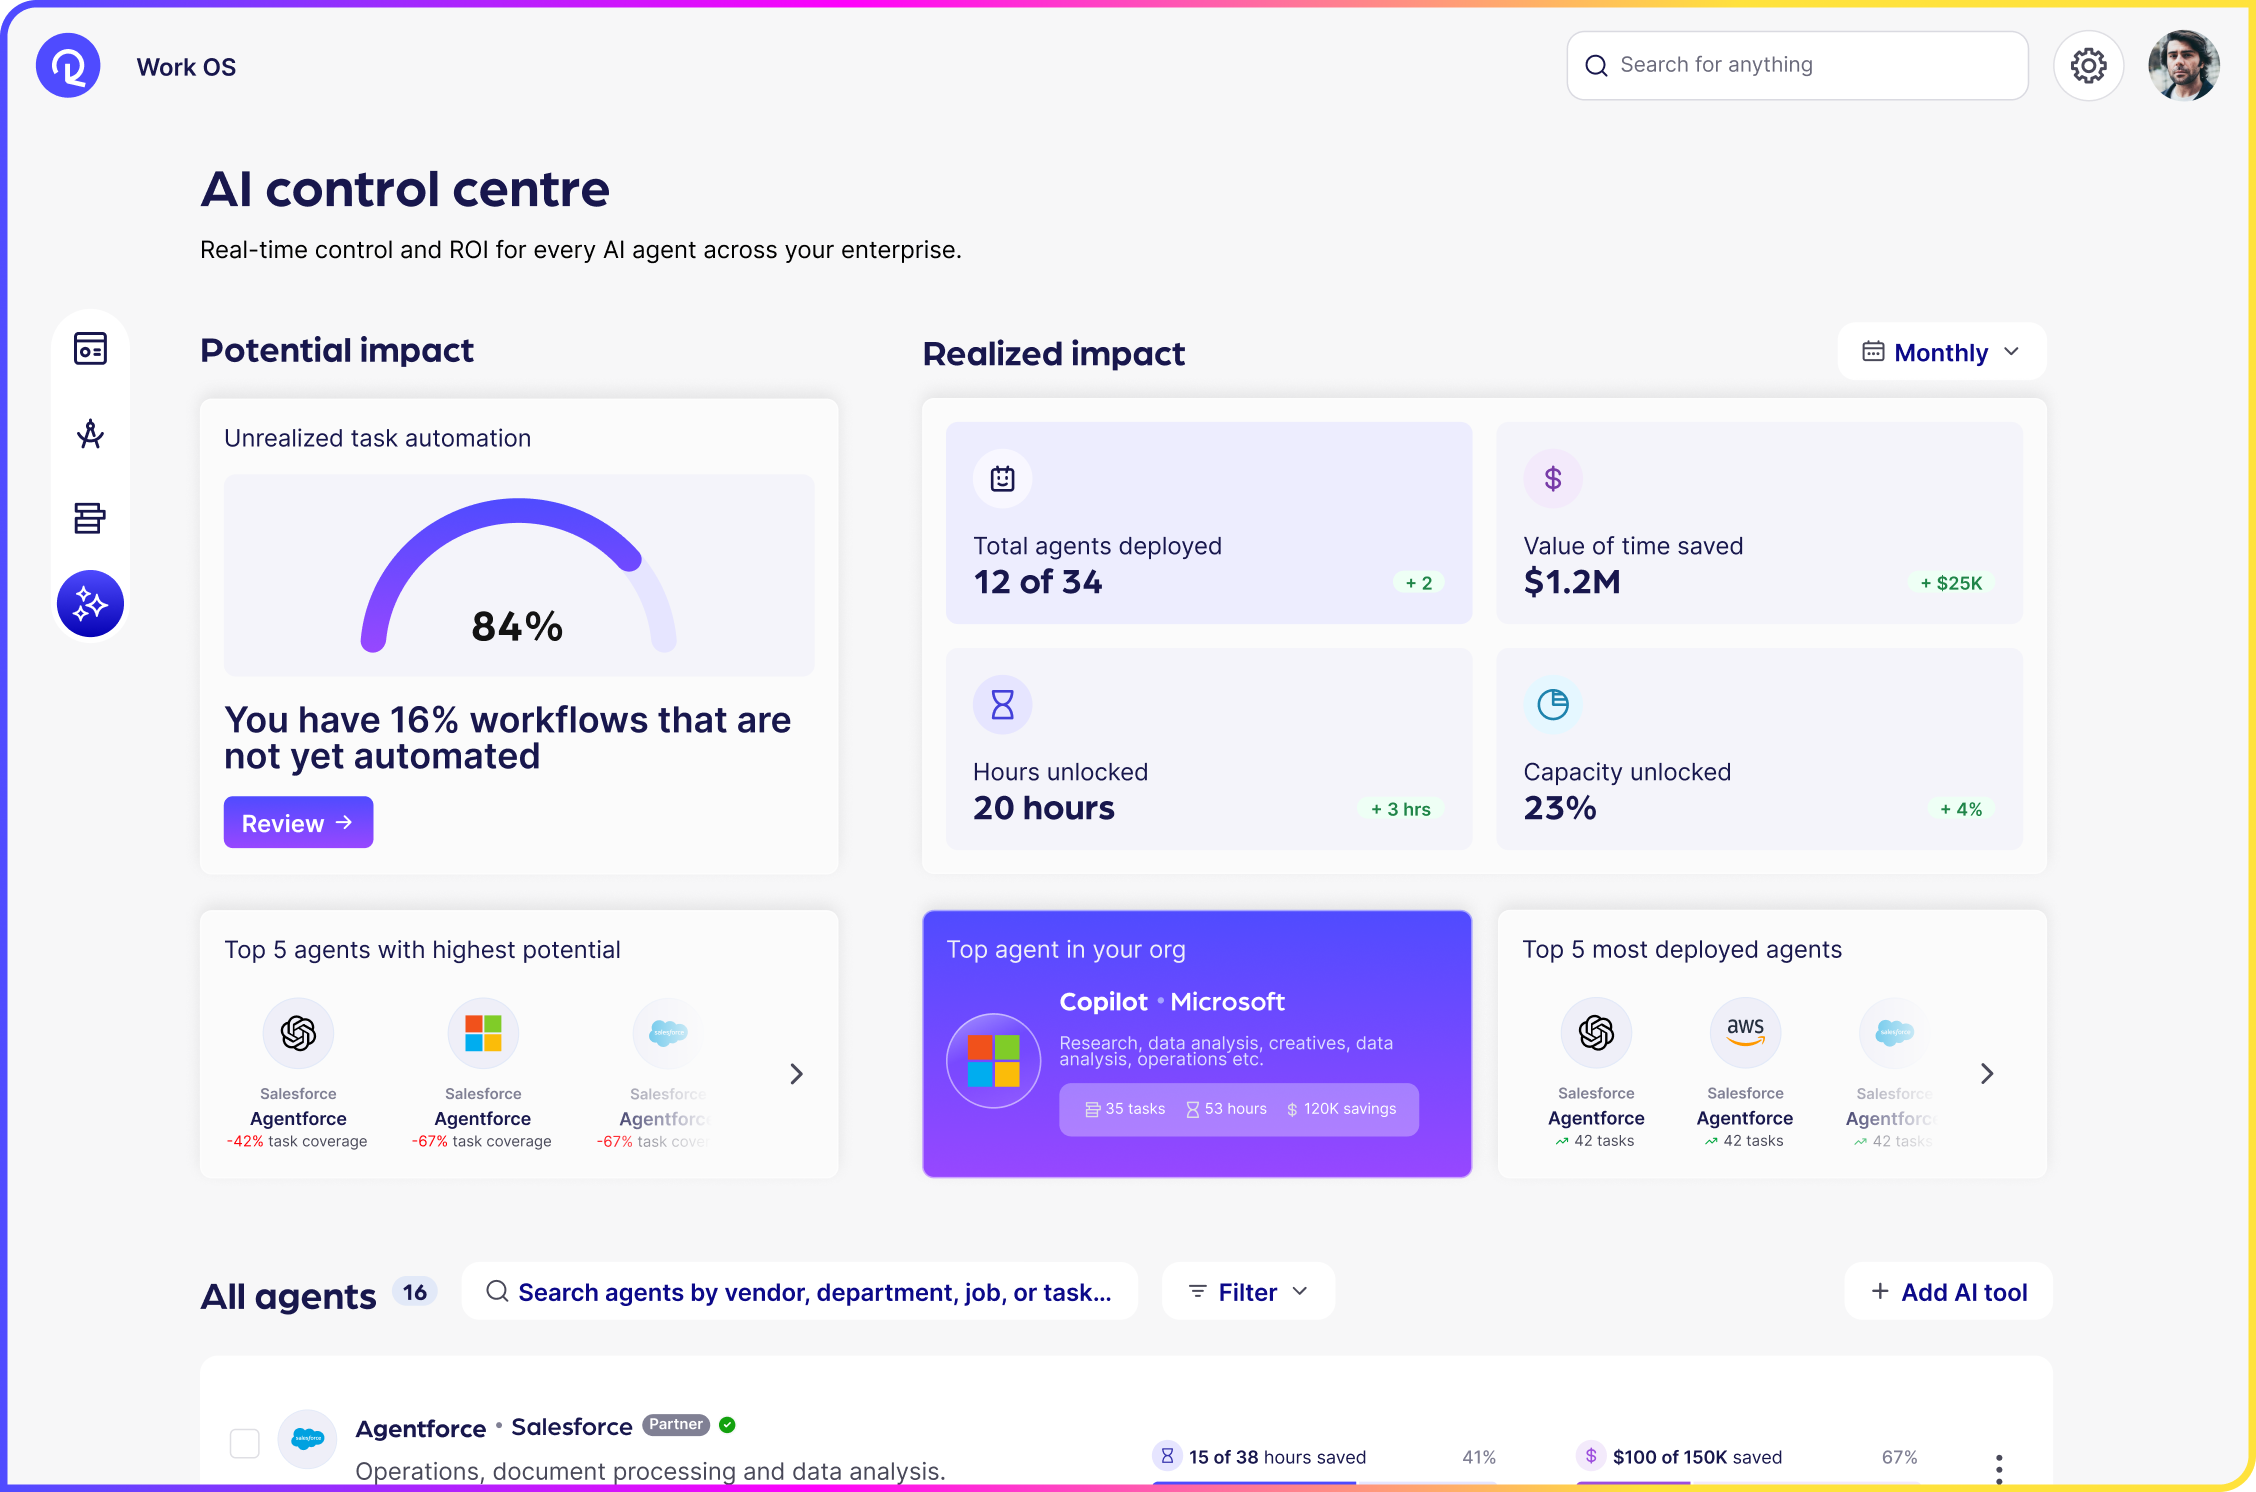Click the Search for anything field
2256x1492 pixels.
pos(1797,66)
